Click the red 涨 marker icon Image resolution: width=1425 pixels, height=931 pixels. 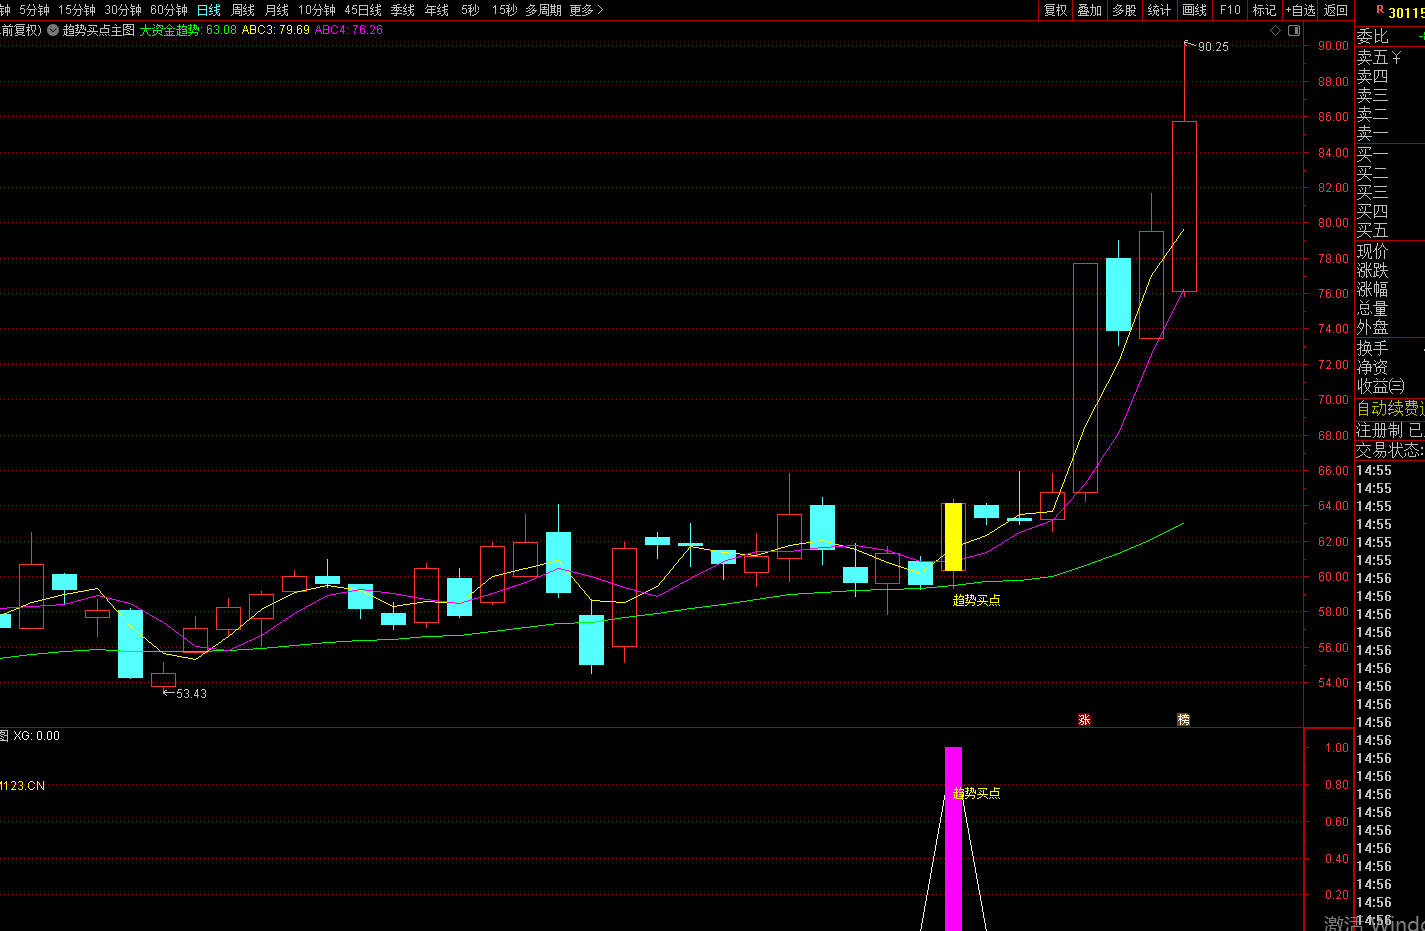(x=1084, y=719)
